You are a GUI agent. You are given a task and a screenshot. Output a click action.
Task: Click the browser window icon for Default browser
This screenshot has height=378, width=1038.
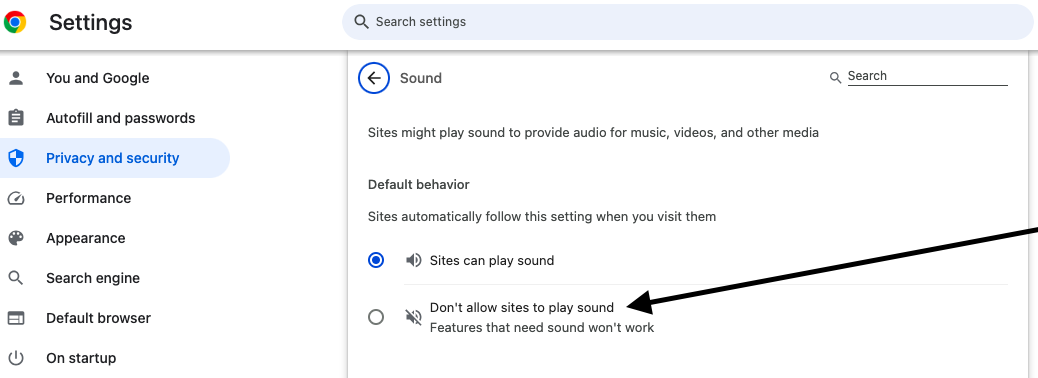[x=15, y=318]
